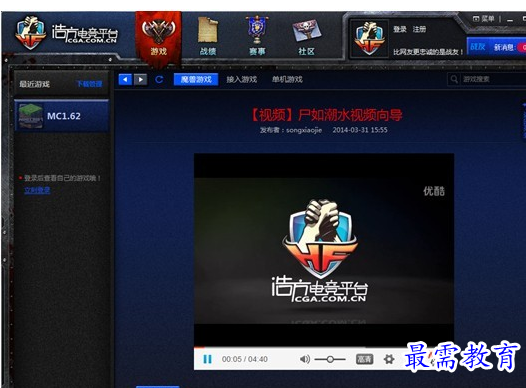Switch to the 单机游戏 tab
The image size is (526, 388).
point(287,79)
